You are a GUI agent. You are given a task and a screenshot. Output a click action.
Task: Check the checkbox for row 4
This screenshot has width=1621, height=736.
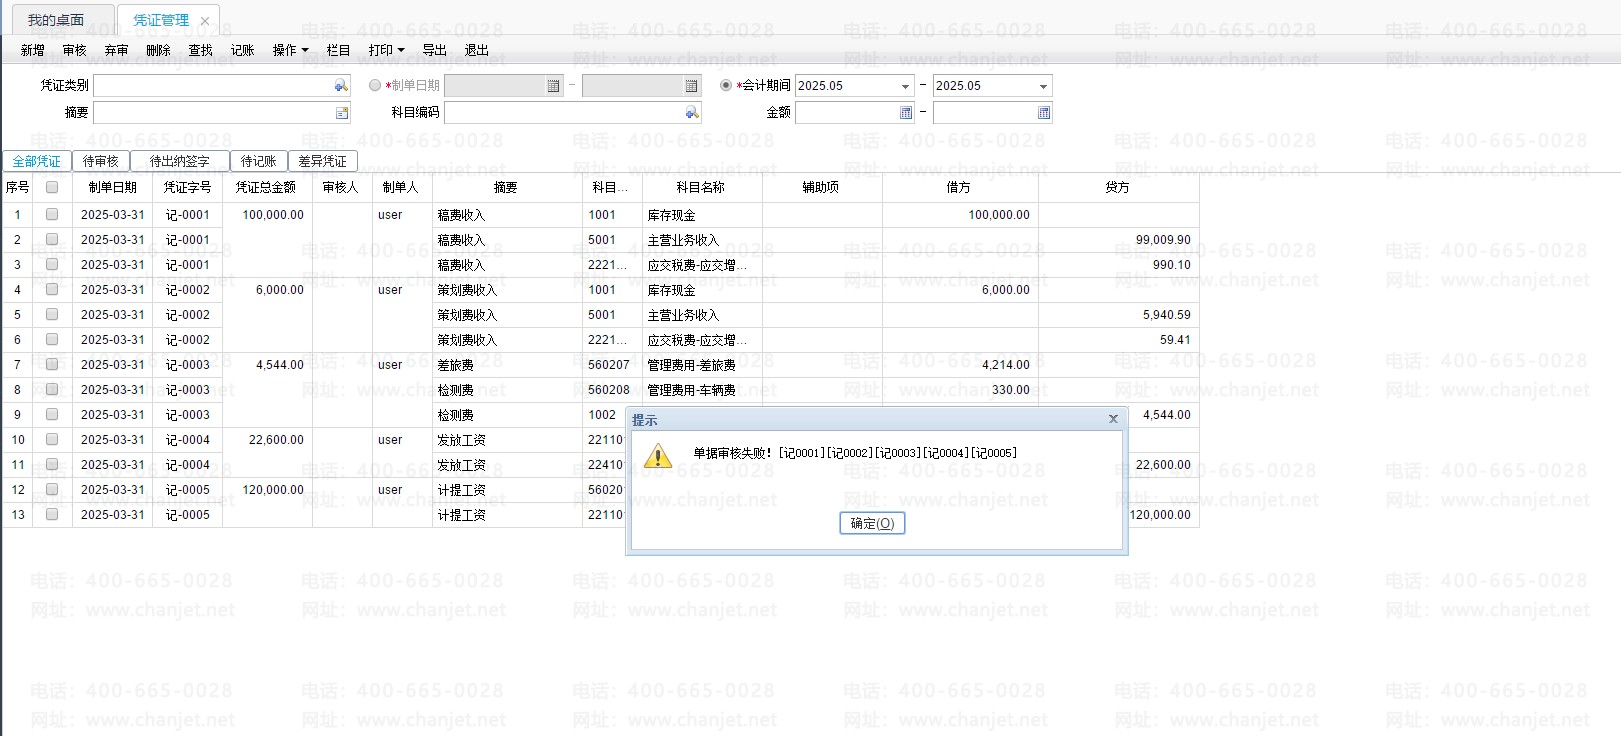coord(52,289)
